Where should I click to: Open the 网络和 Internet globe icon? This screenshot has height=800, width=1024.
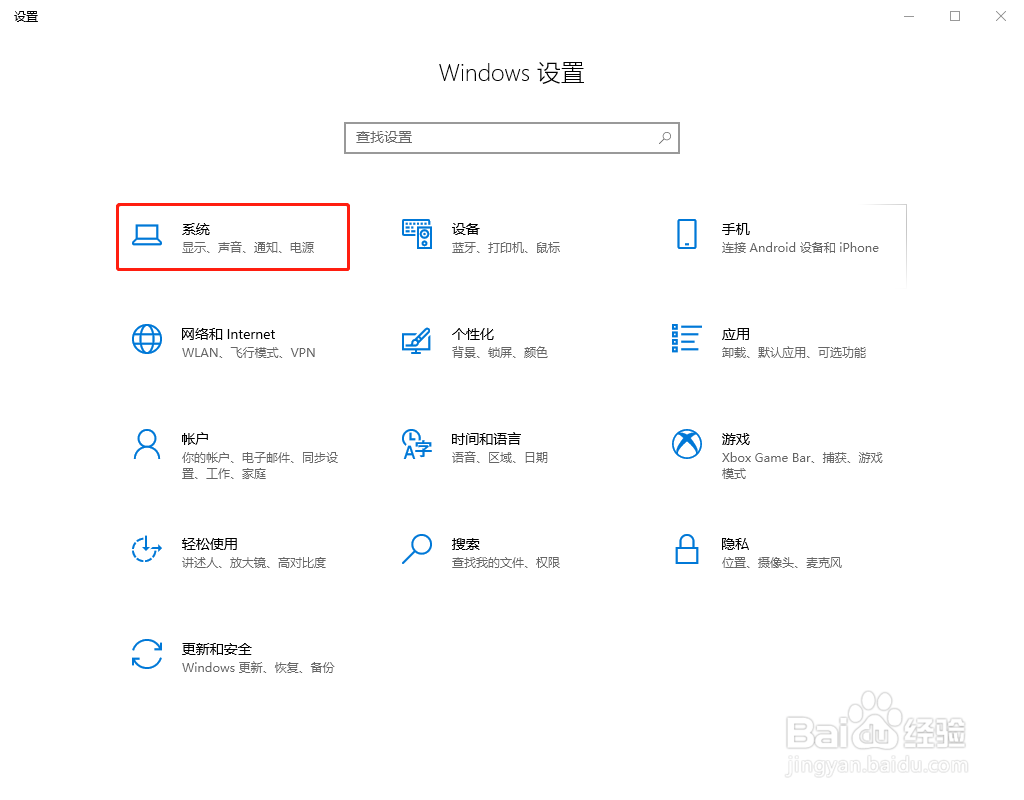tap(147, 339)
